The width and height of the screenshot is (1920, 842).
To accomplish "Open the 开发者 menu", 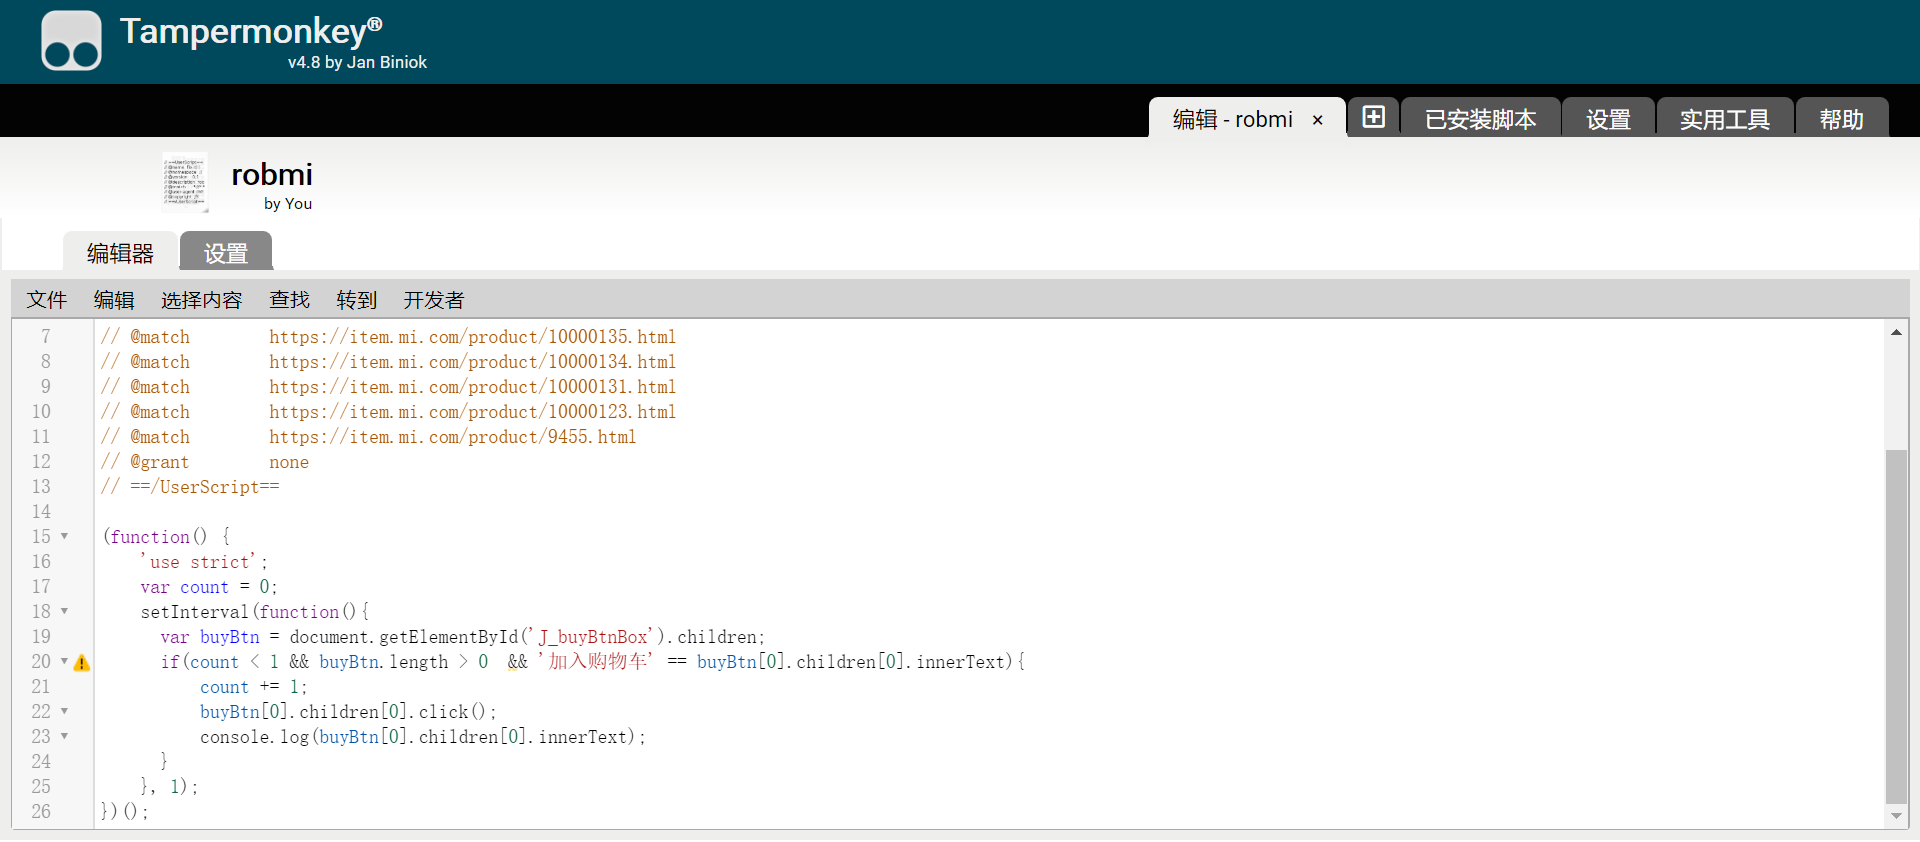I will click(434, 300).
